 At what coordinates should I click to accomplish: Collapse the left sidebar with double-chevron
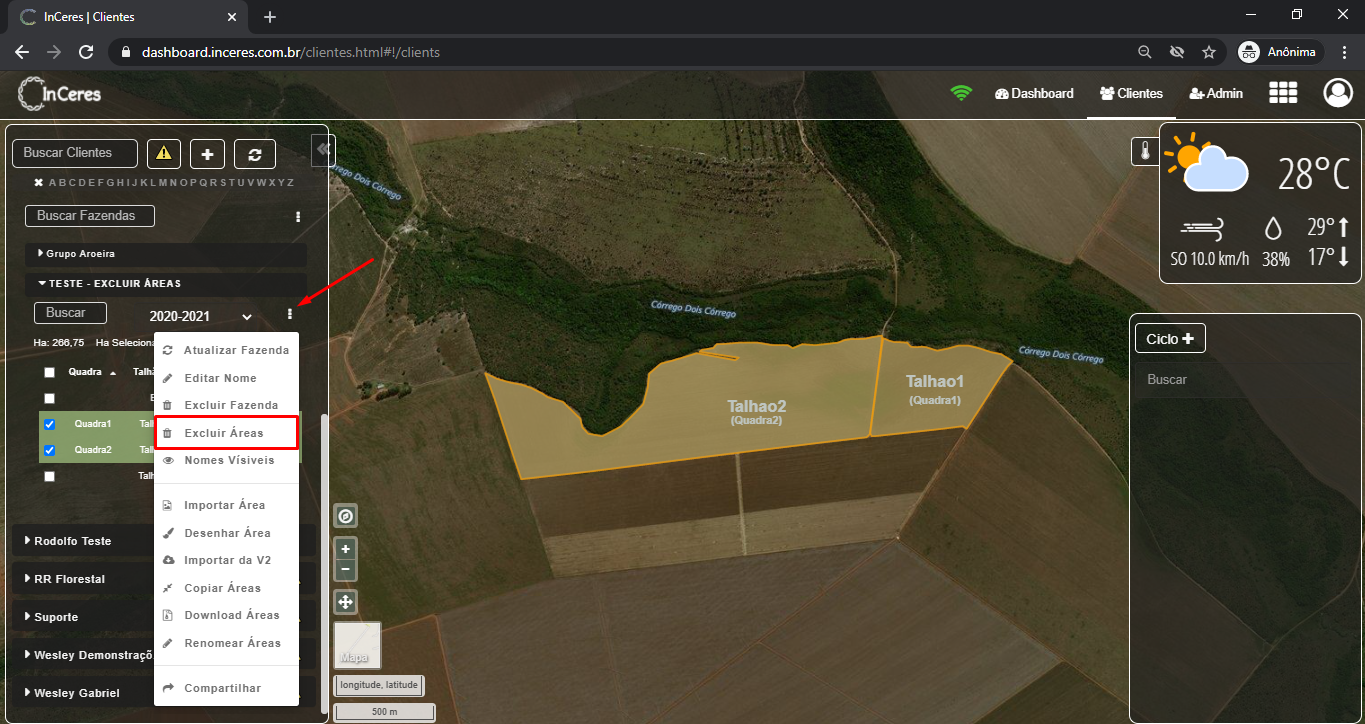click(x=323, y=149)
